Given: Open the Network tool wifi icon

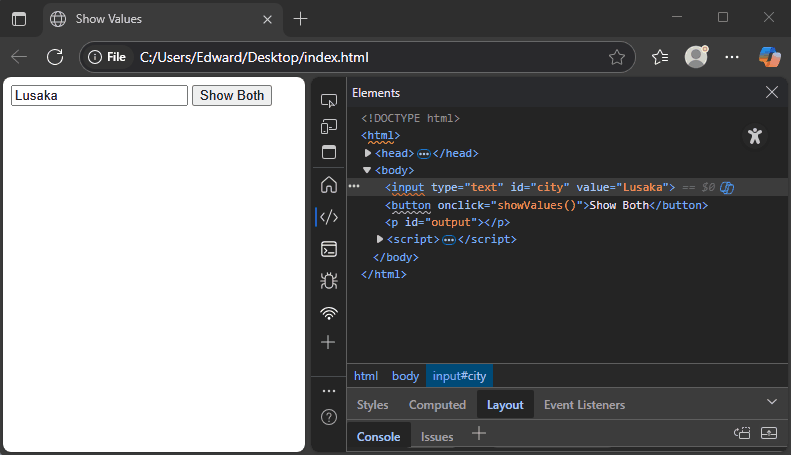Looking at the screenshot, I should click(x=329, y=313).
